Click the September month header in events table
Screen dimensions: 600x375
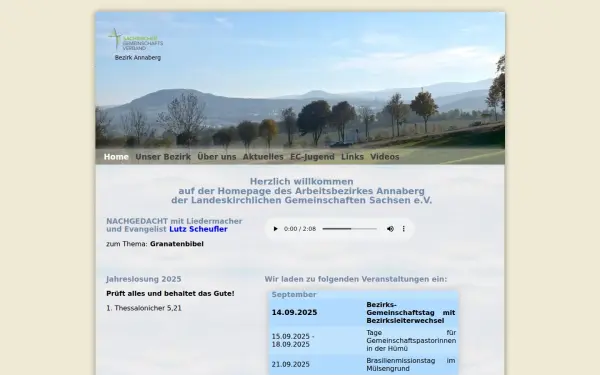point(294,295)
